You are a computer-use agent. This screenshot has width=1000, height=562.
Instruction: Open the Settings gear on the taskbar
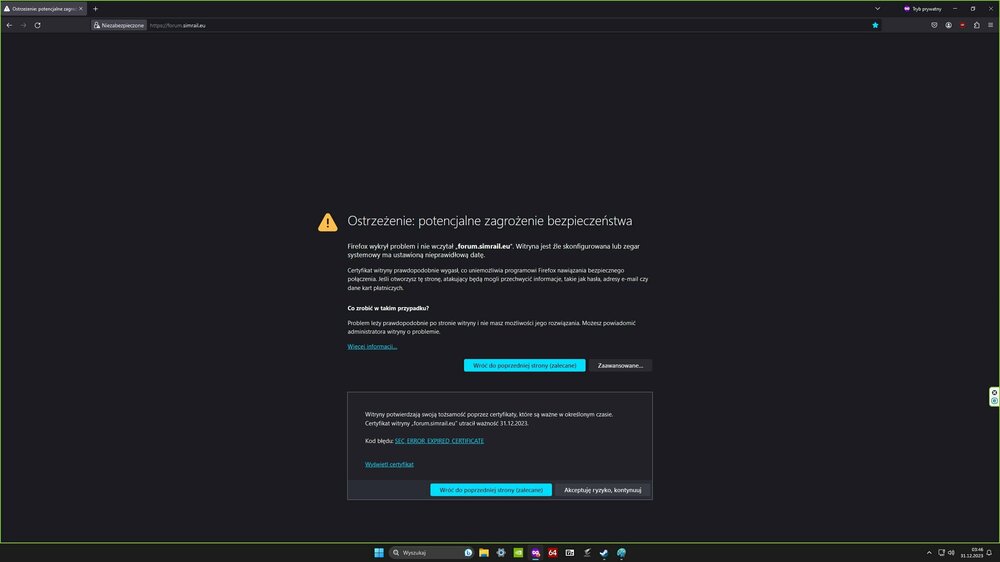point(501,552)
